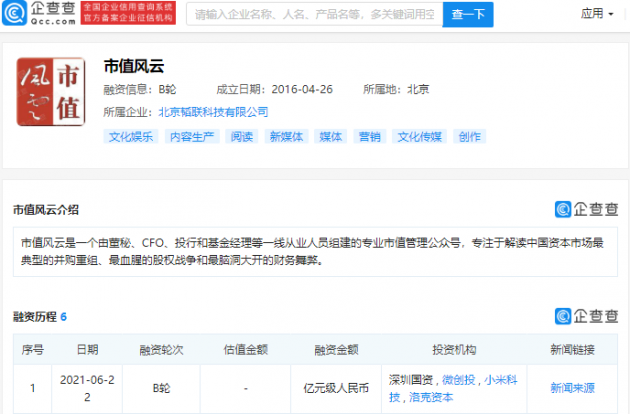Select the 新媒体 tag
The width and height of the screenshot is (630, 414).
coord(286,137)
